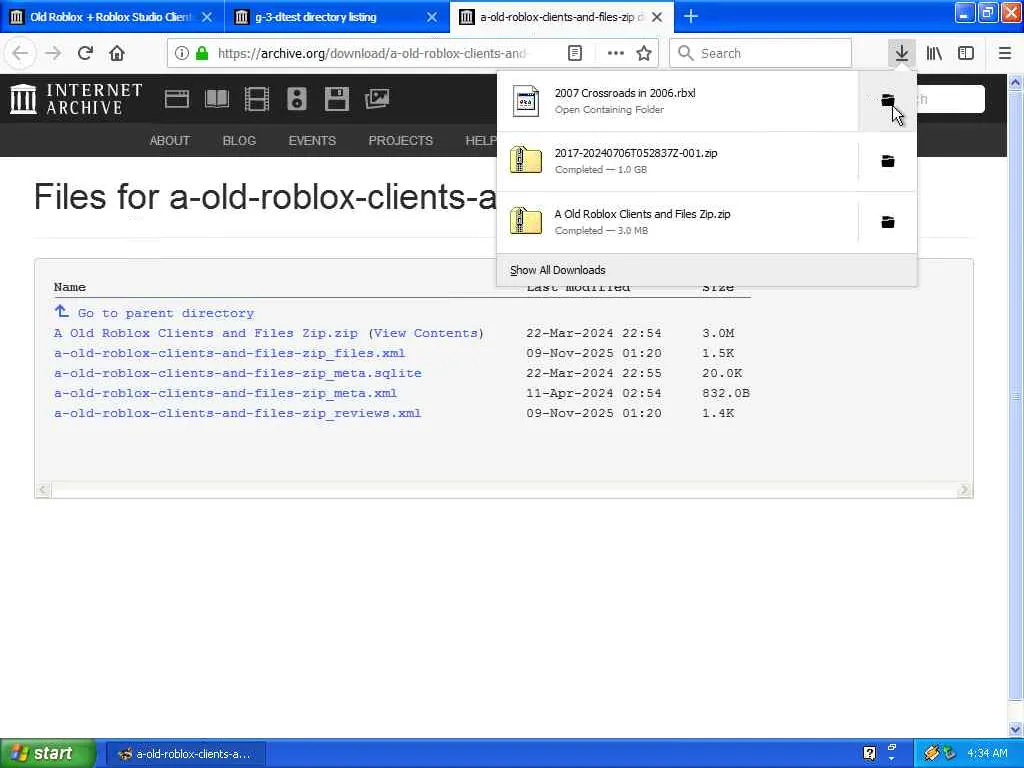This screenshot has width=1024, height=768.
Task: Open folder for 2017-20240706T052837Z-001.zip
Action: point(888,161)
